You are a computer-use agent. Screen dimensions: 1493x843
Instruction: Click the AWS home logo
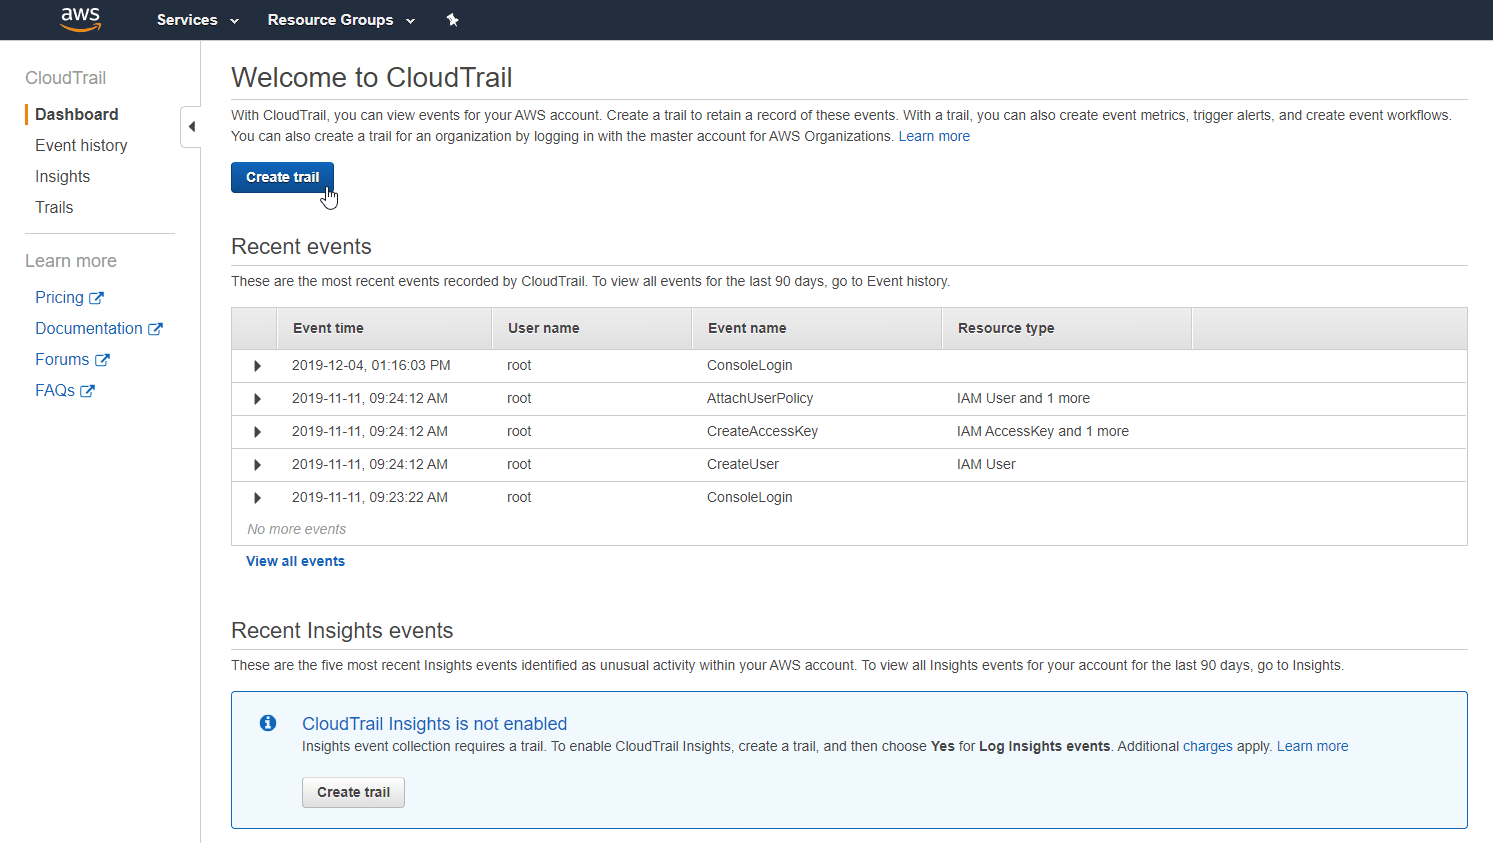coord(80,19)
